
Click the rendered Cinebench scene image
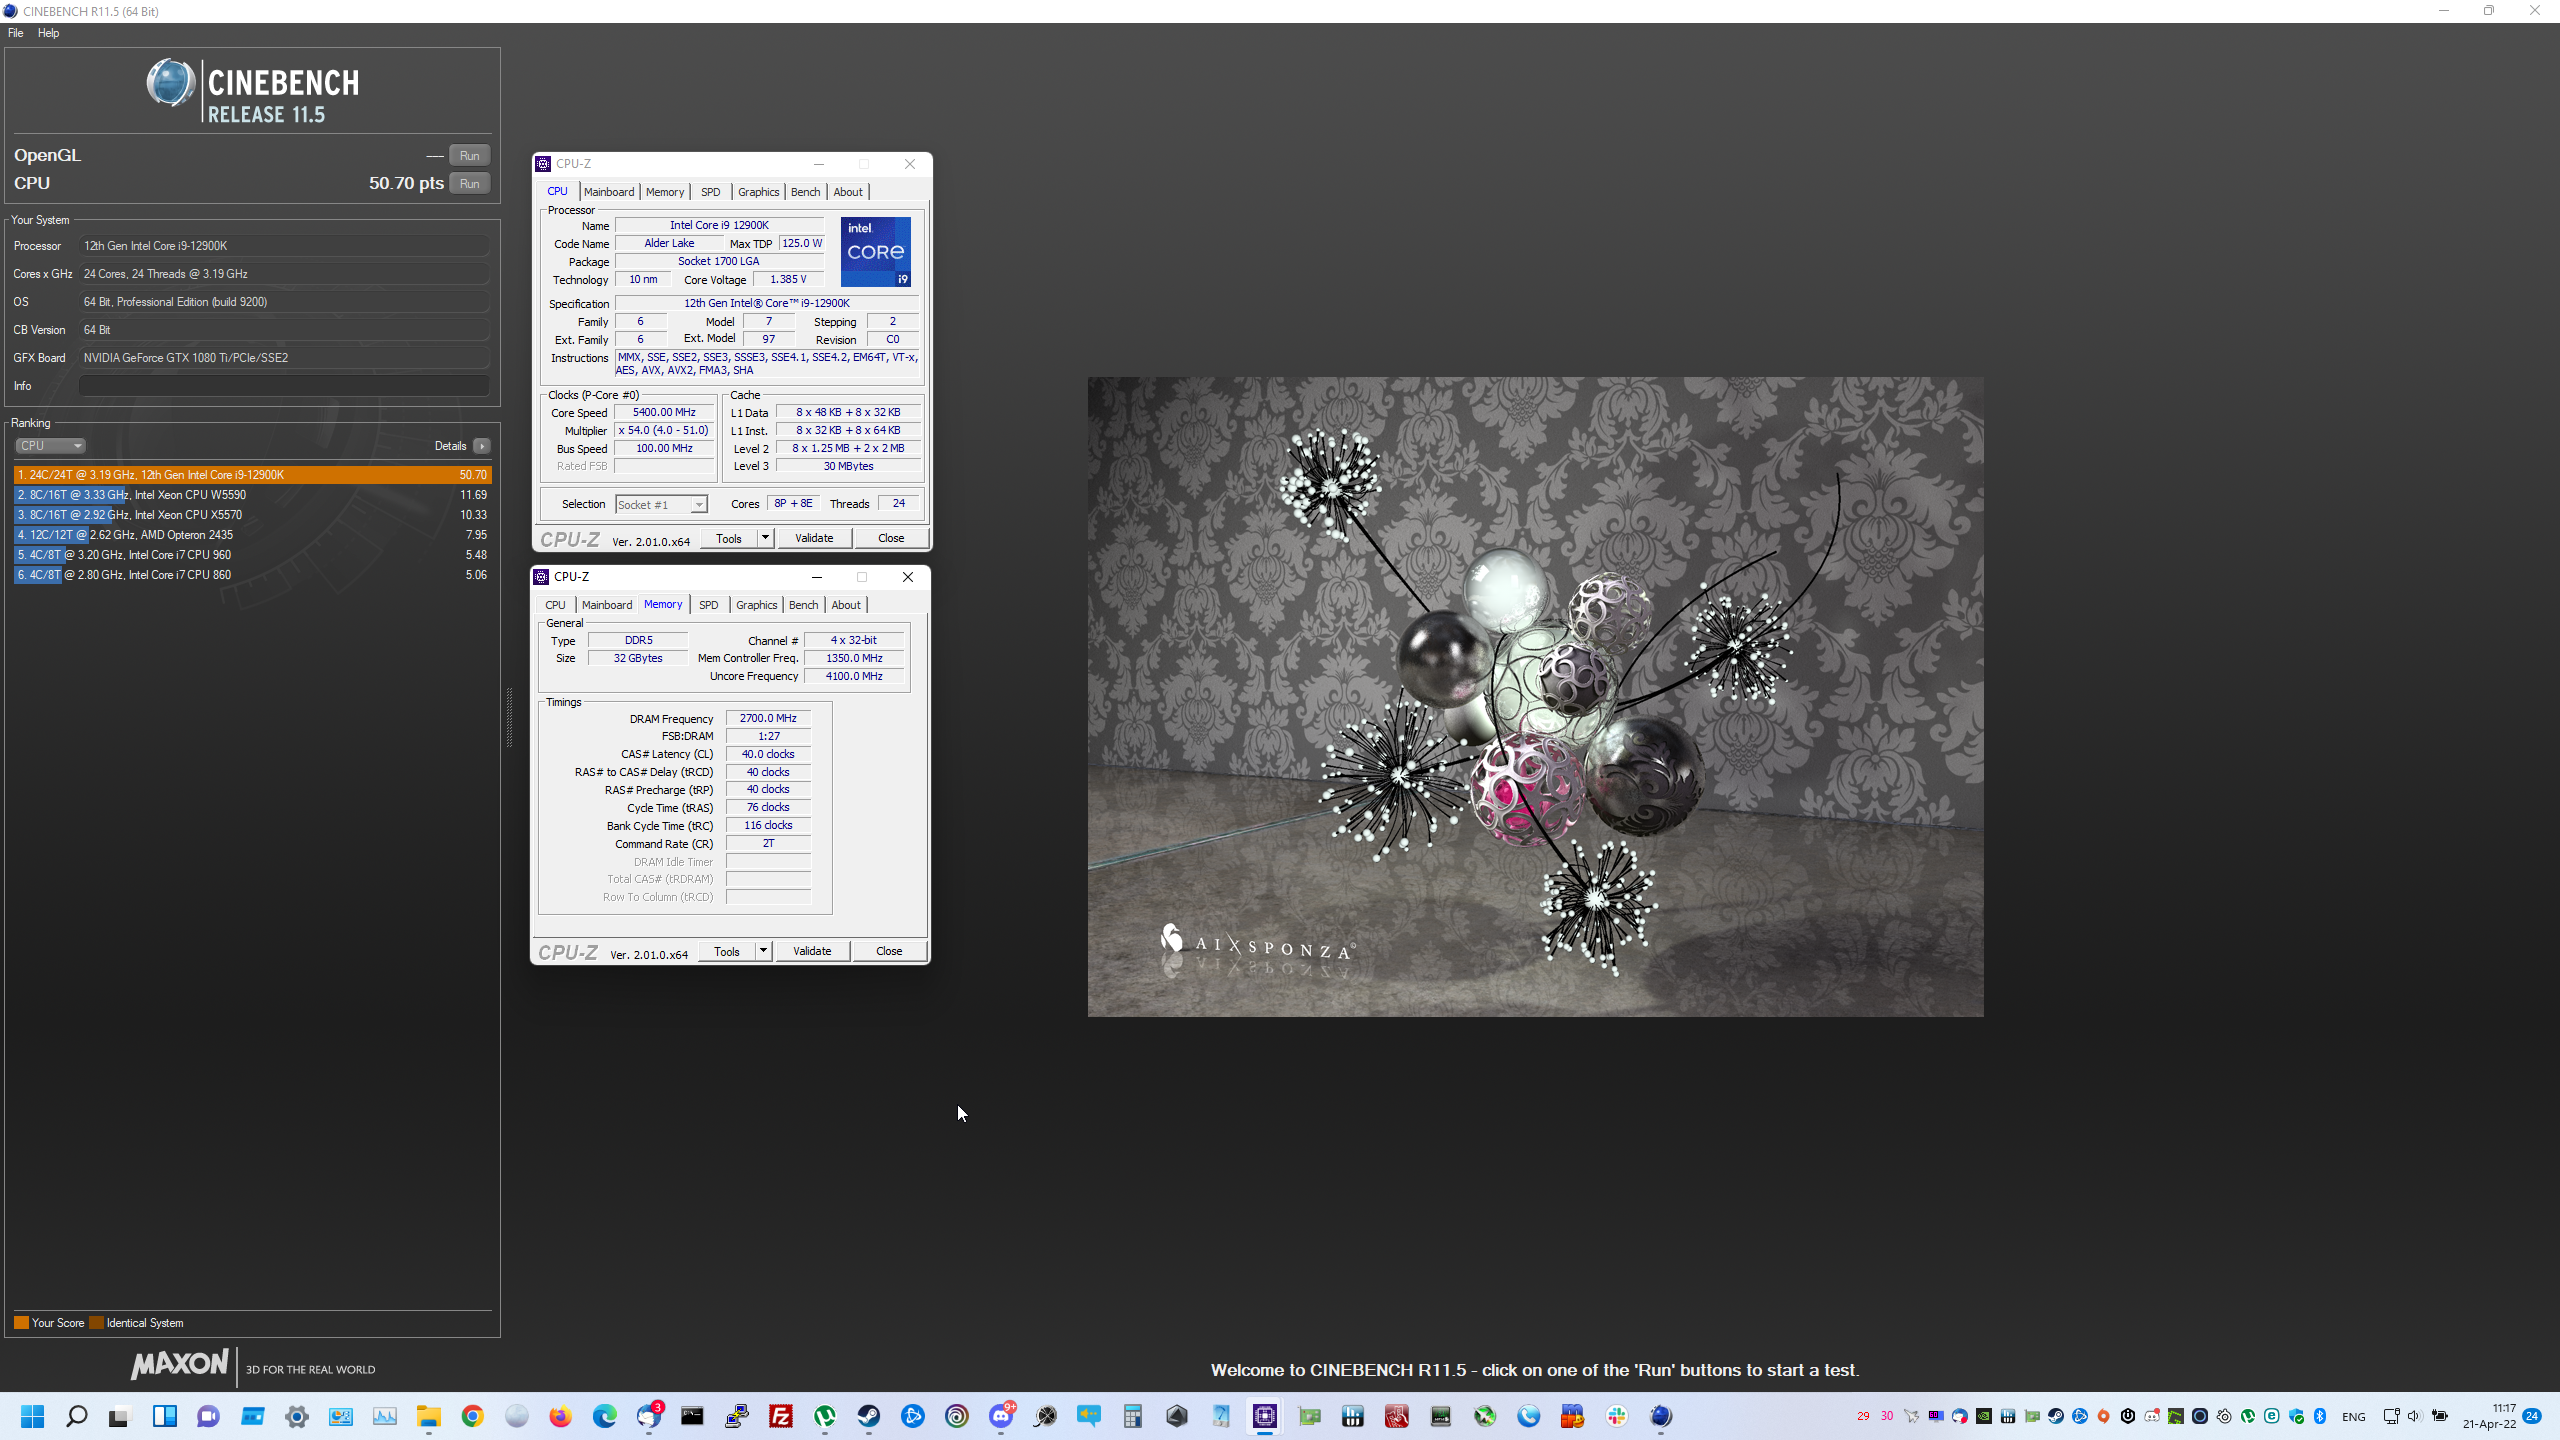point(1535,697)
